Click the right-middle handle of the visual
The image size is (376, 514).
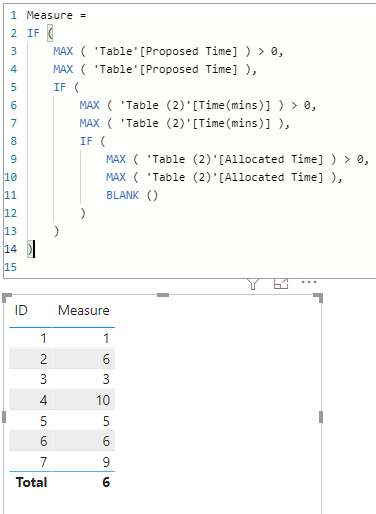pos(321,417)
